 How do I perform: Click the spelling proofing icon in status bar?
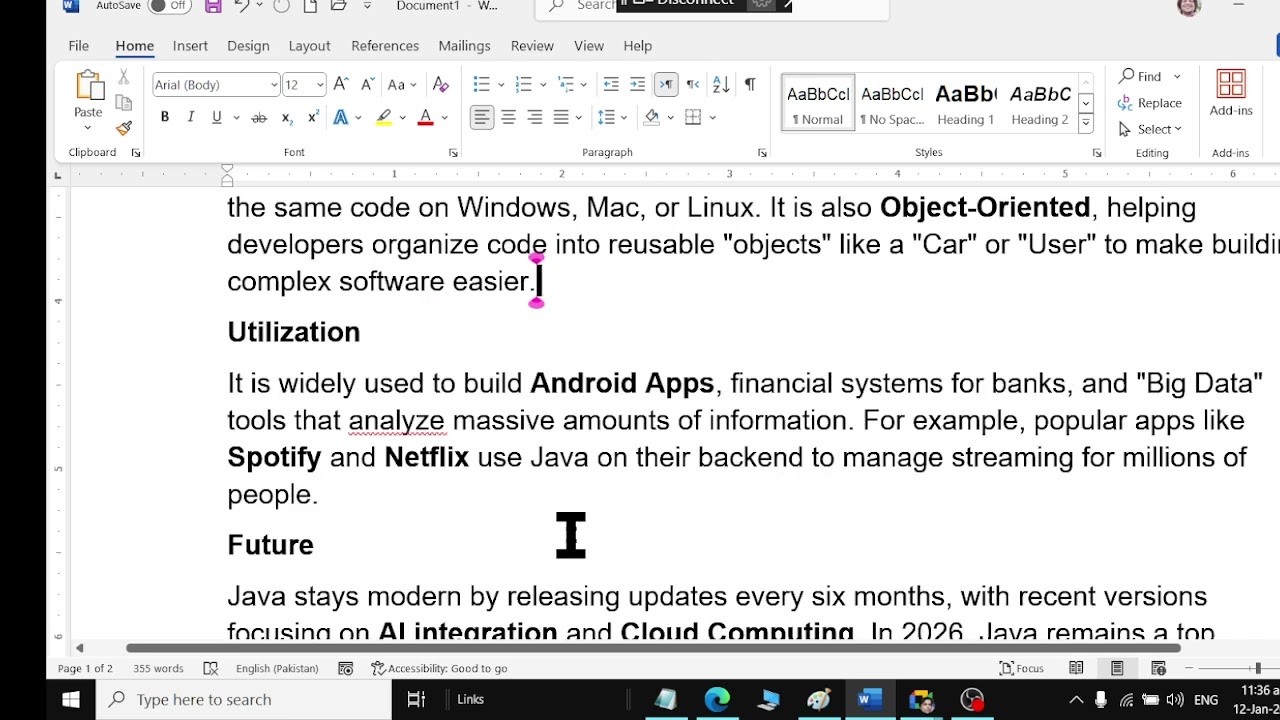pos(210,668)
